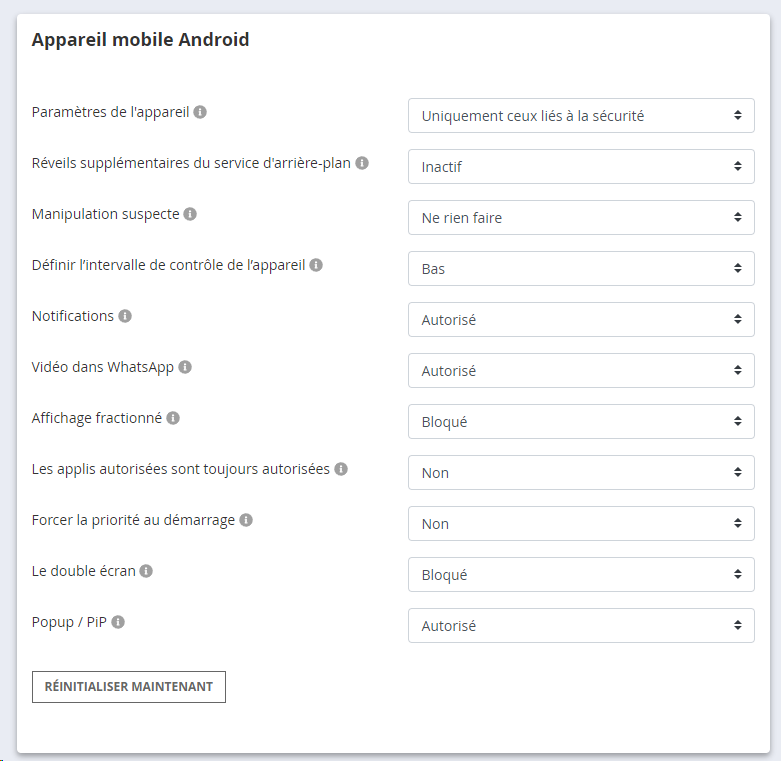The image size is (781, 761).
Task: Click info icon beside Affichage fractionné
Action: 173,418
